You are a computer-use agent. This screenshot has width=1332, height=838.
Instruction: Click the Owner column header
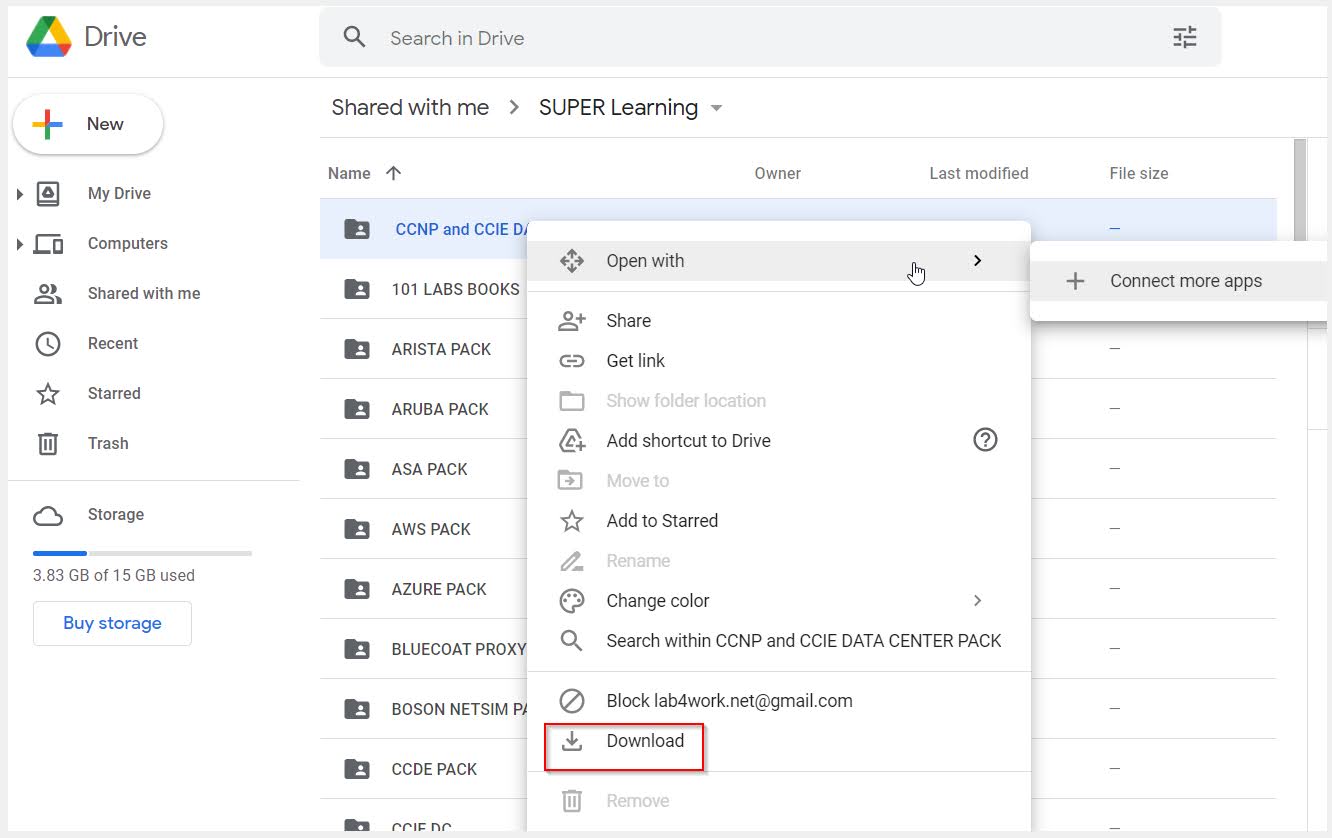778,173
